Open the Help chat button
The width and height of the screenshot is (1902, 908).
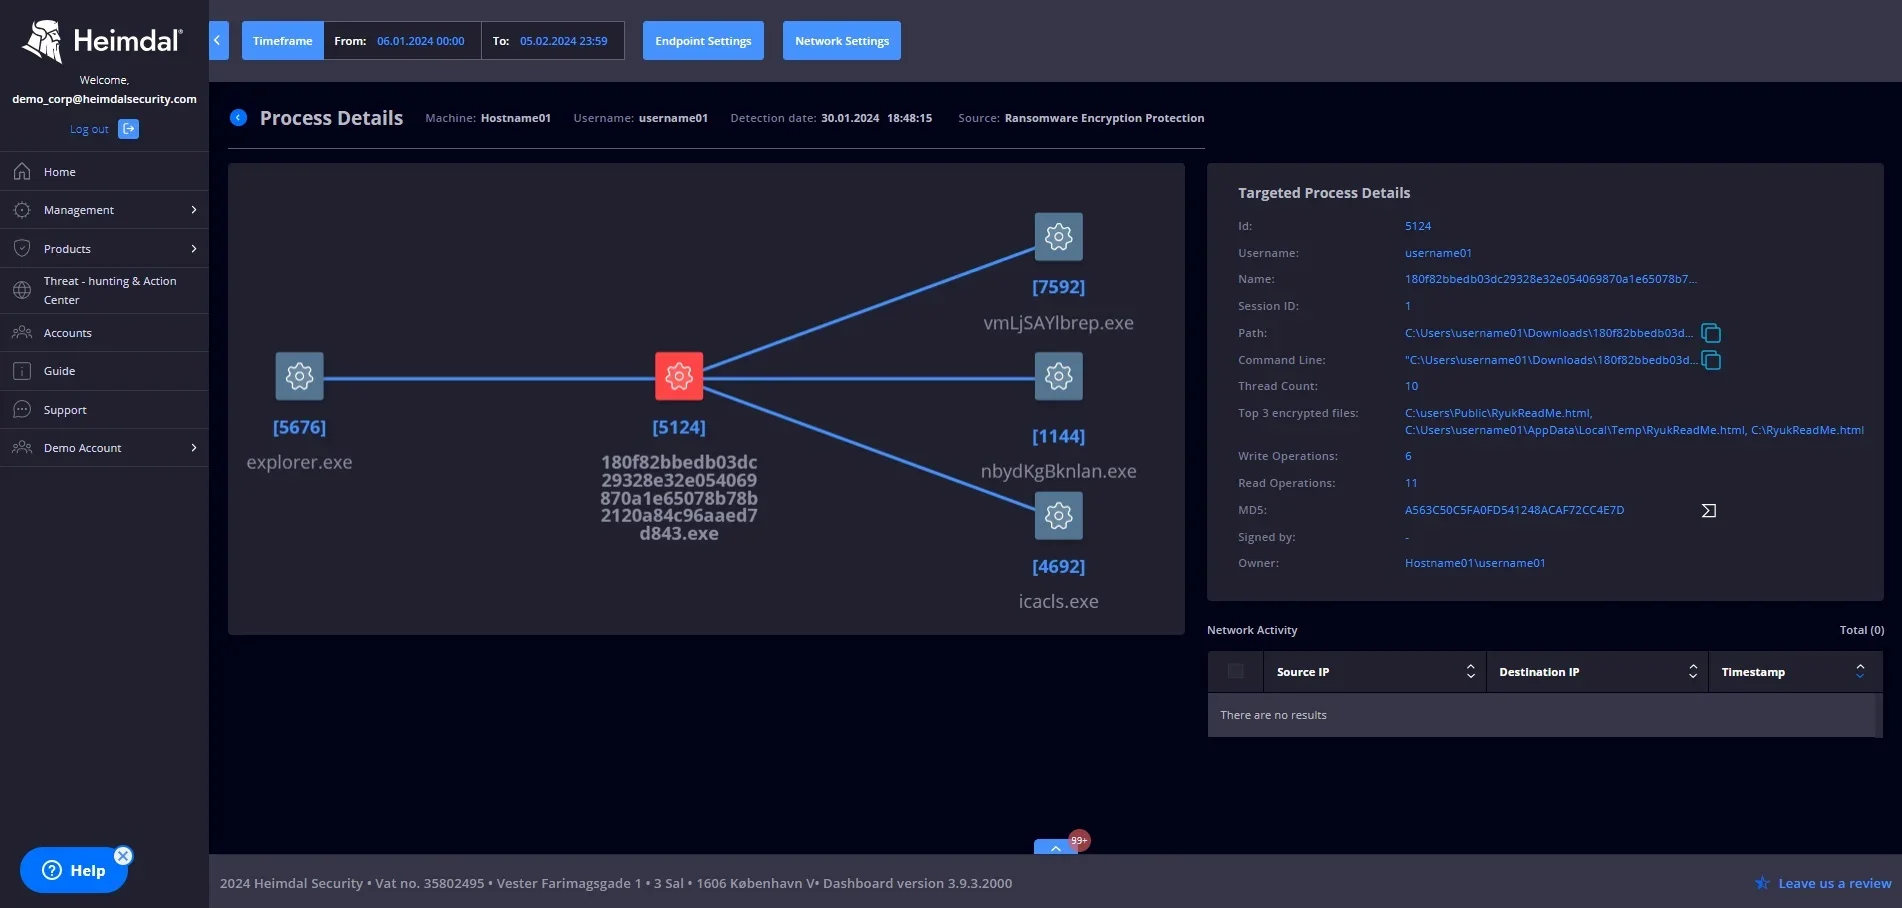[74, 871]
